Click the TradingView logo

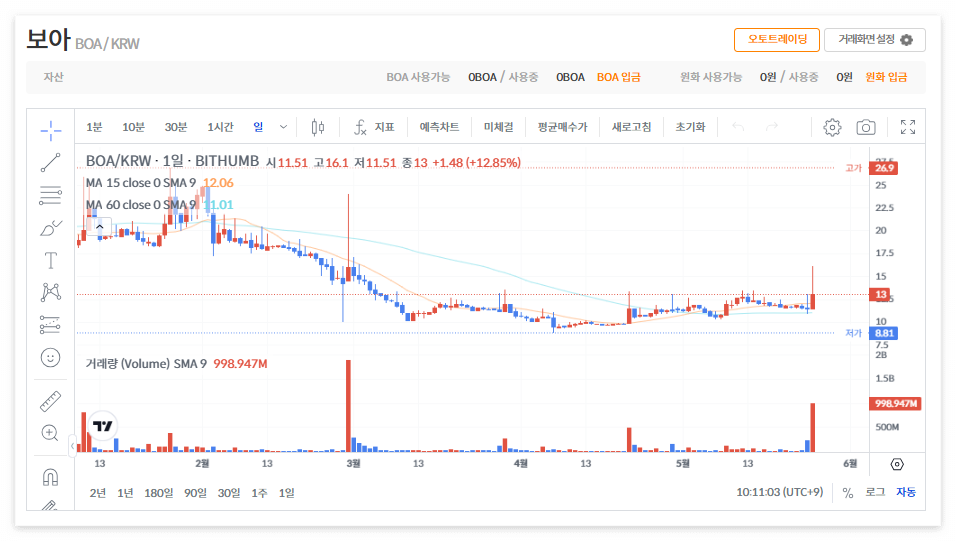click(103, 426)
